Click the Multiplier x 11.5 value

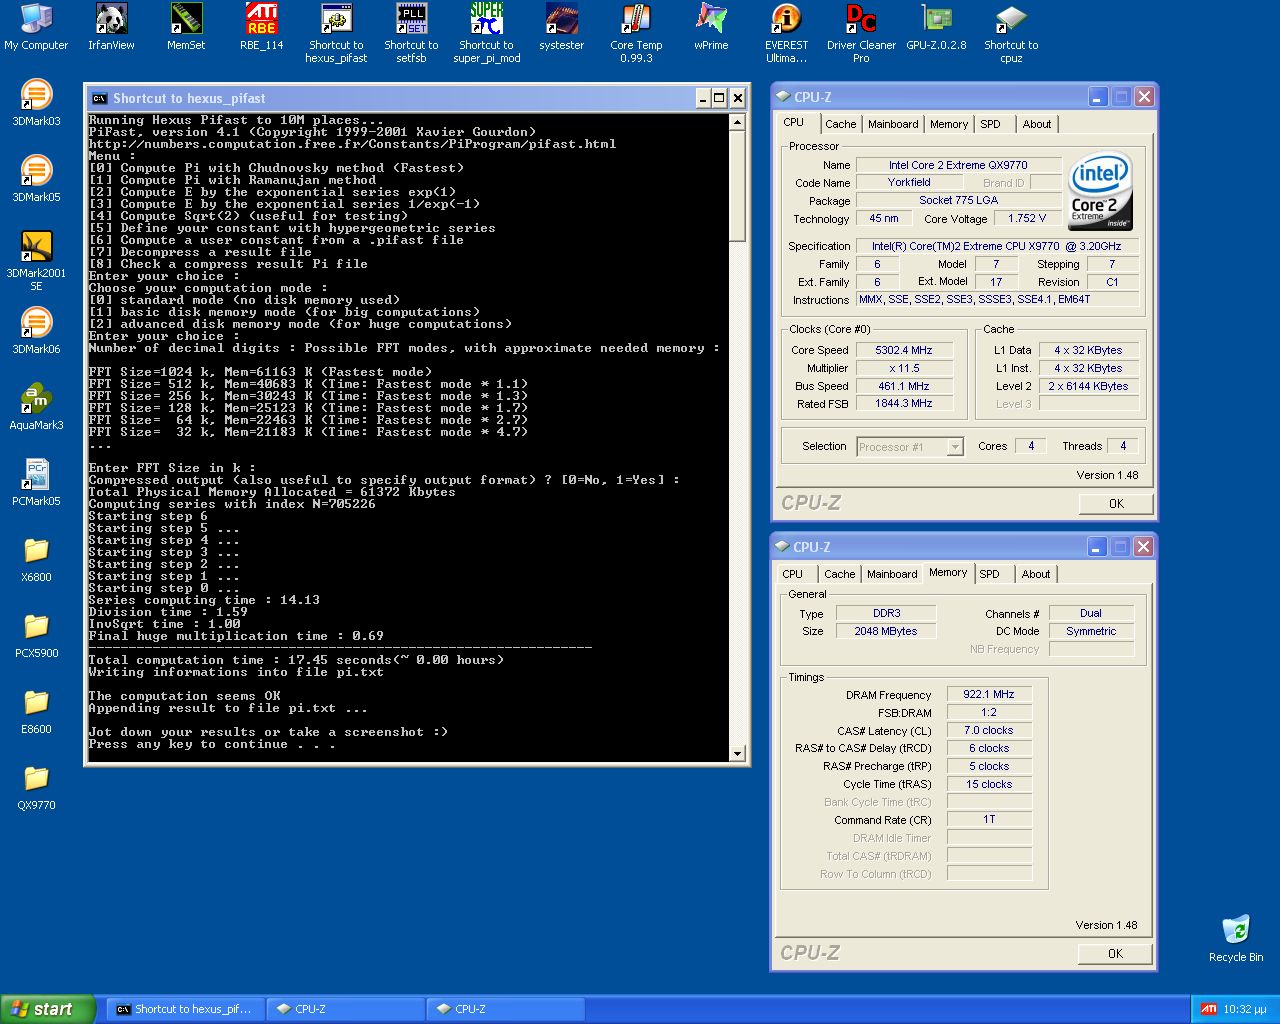click(903, 368)
